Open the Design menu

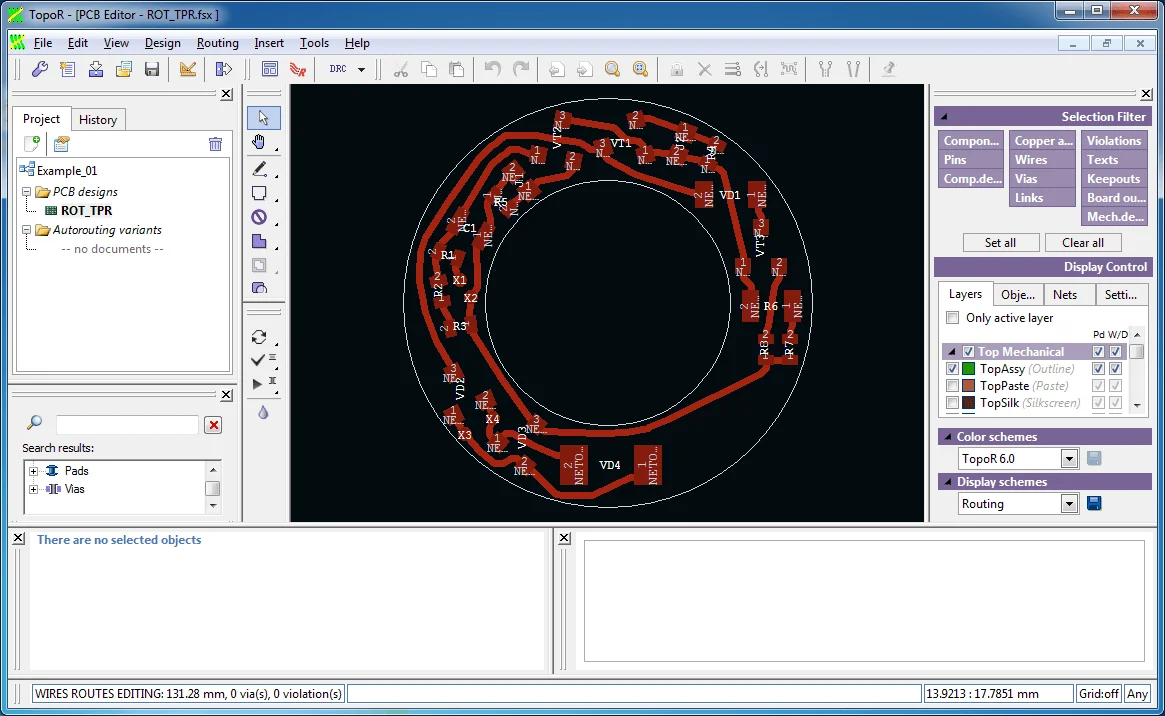click(163, 43)
